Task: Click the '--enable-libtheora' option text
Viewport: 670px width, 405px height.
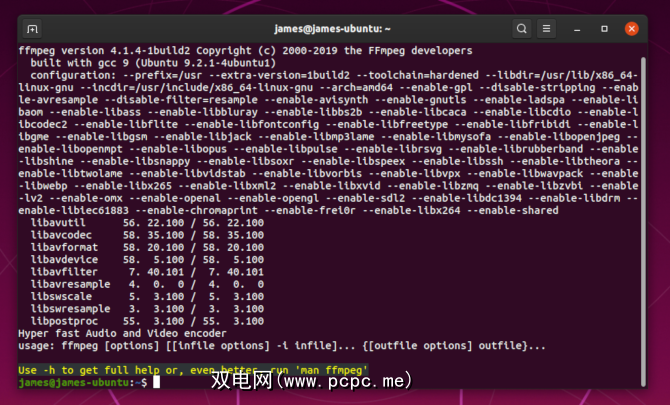Action: pyautogui.click(x=565, y=162)
